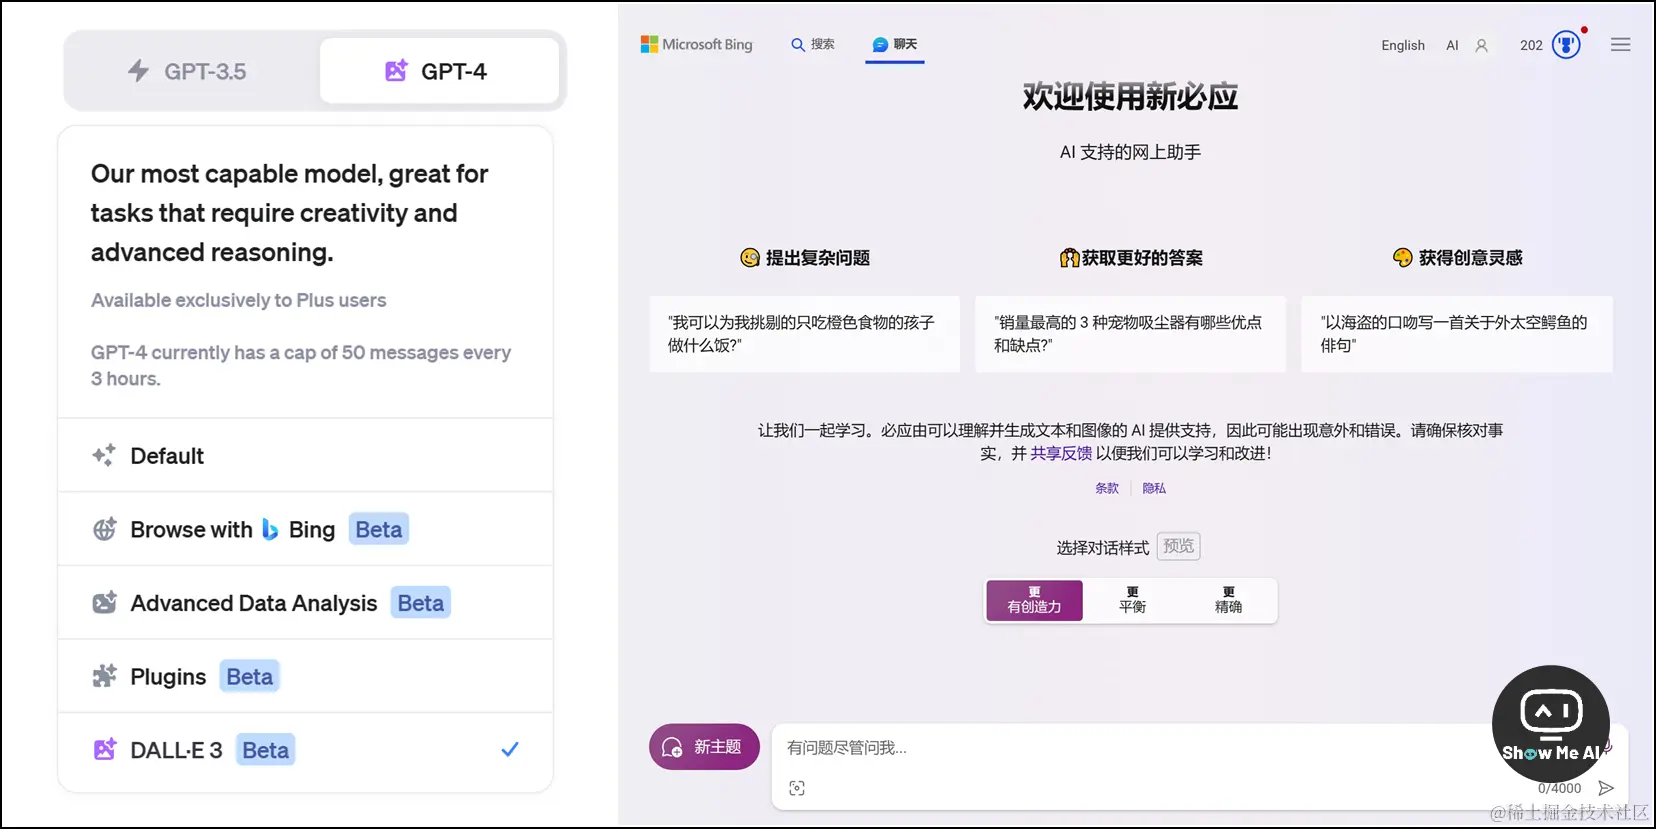Click the Microsoft Bing logo

point(697,44)
